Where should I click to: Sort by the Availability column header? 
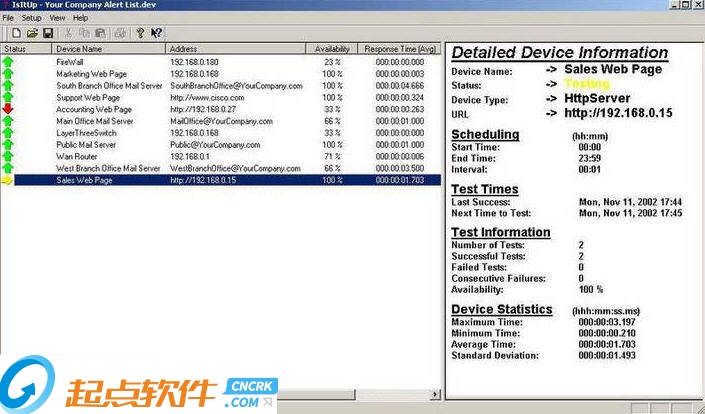click(332, 49)
